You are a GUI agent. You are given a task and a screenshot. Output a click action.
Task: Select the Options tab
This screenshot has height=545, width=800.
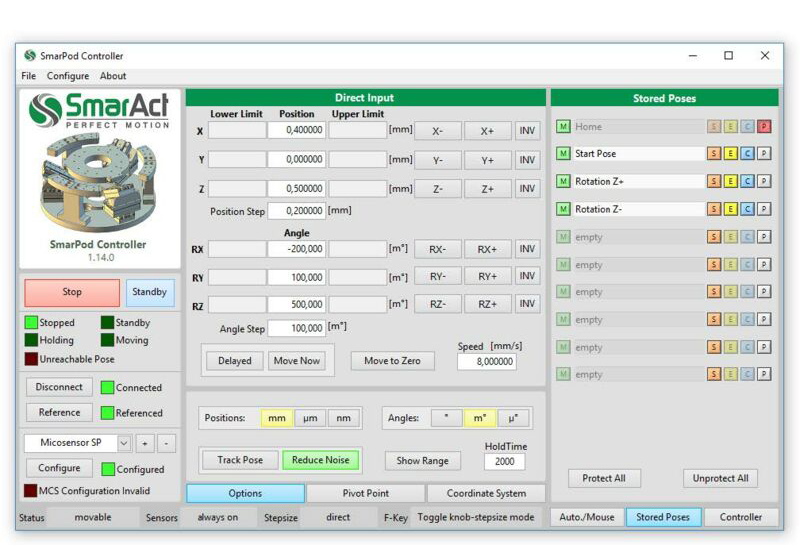[245, 493]
